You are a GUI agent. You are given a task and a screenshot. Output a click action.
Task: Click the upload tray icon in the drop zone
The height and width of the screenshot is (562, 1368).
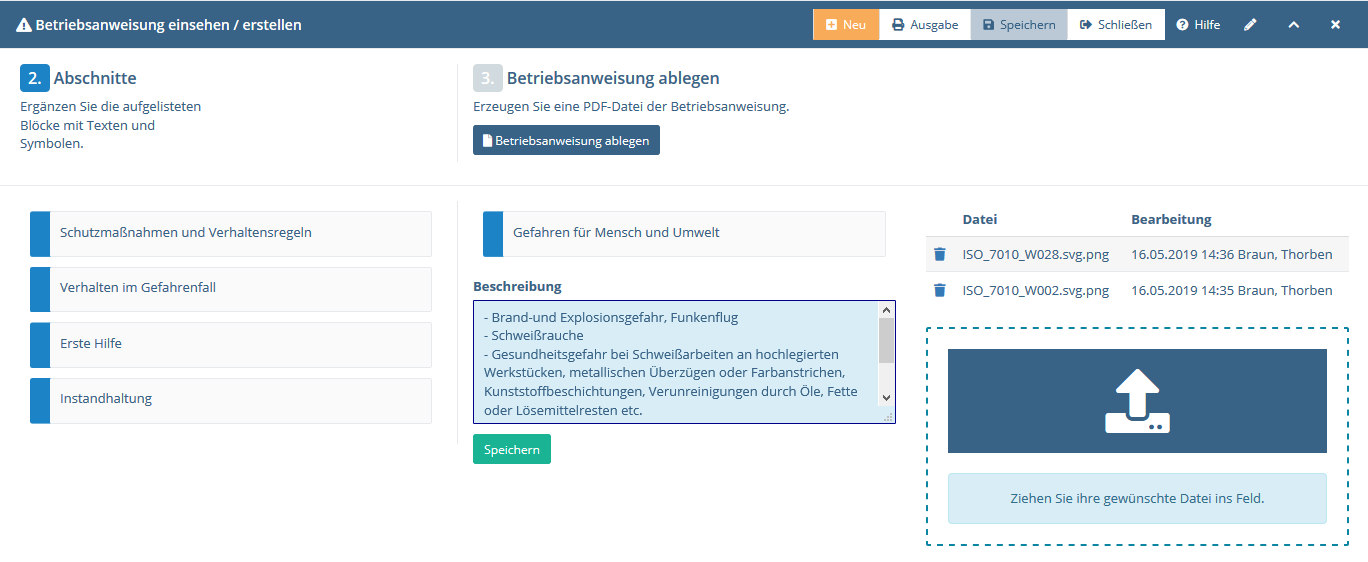coord(1137,401)
